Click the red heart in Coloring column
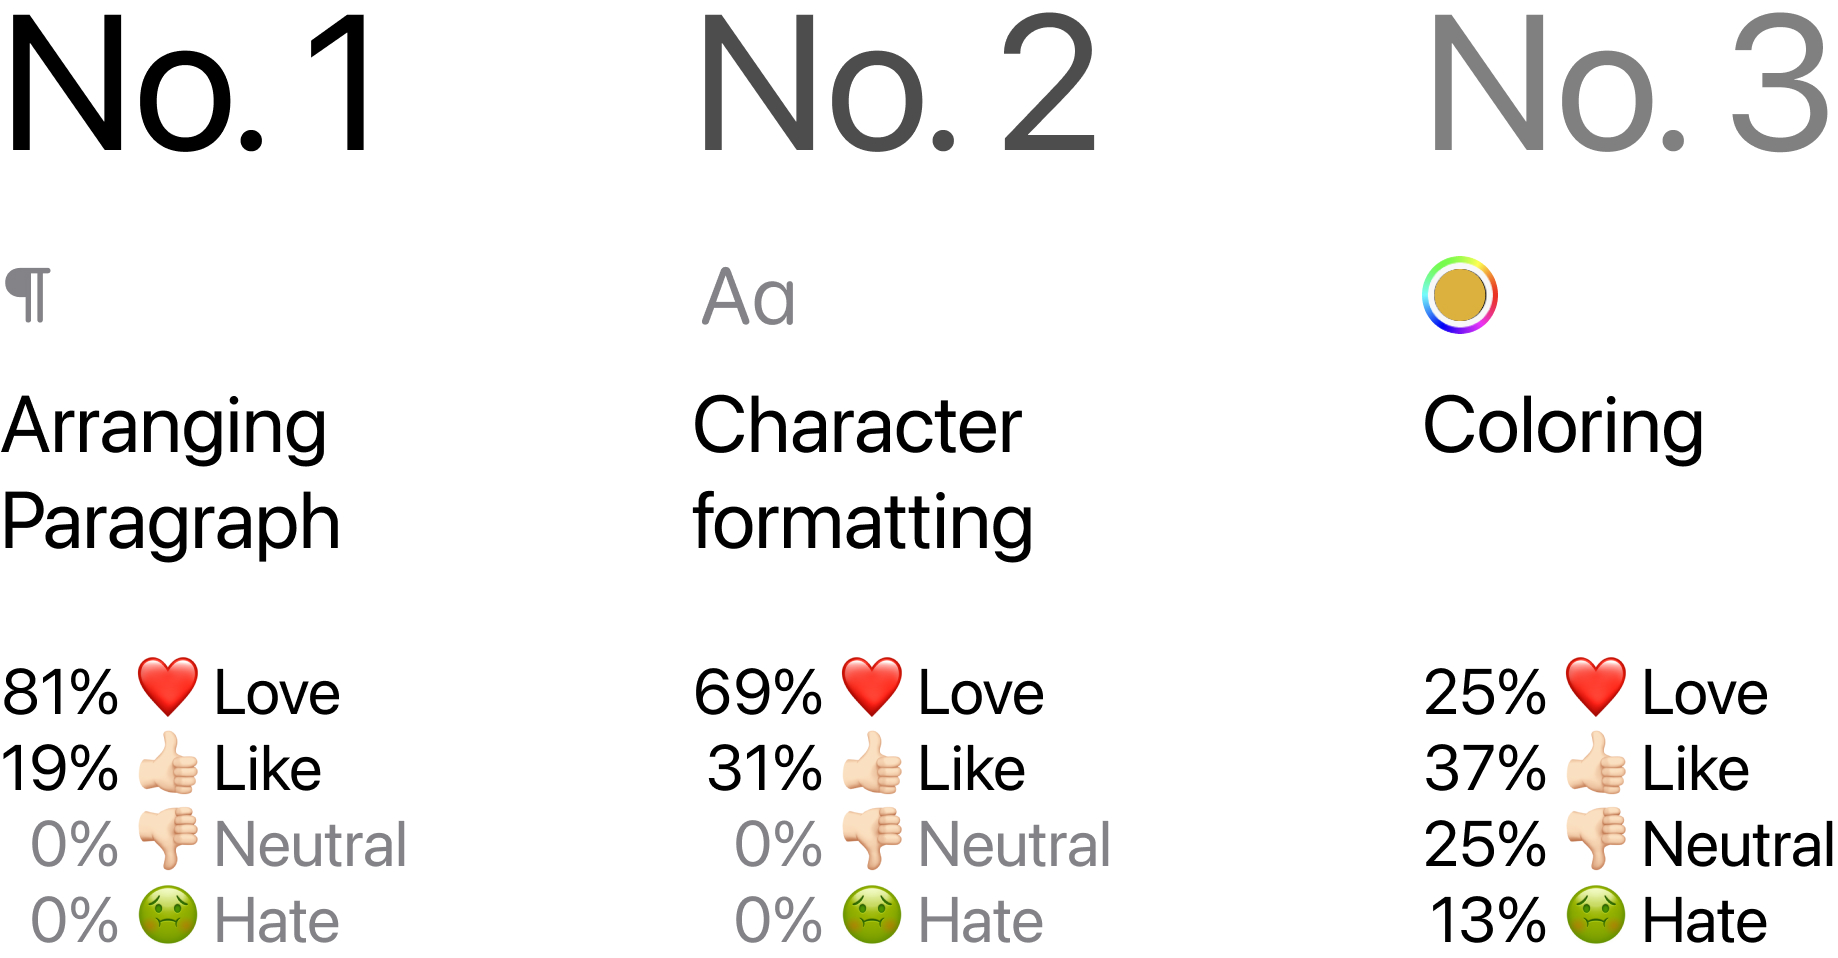This screenshot has width=1838, height=958. 1596,687
